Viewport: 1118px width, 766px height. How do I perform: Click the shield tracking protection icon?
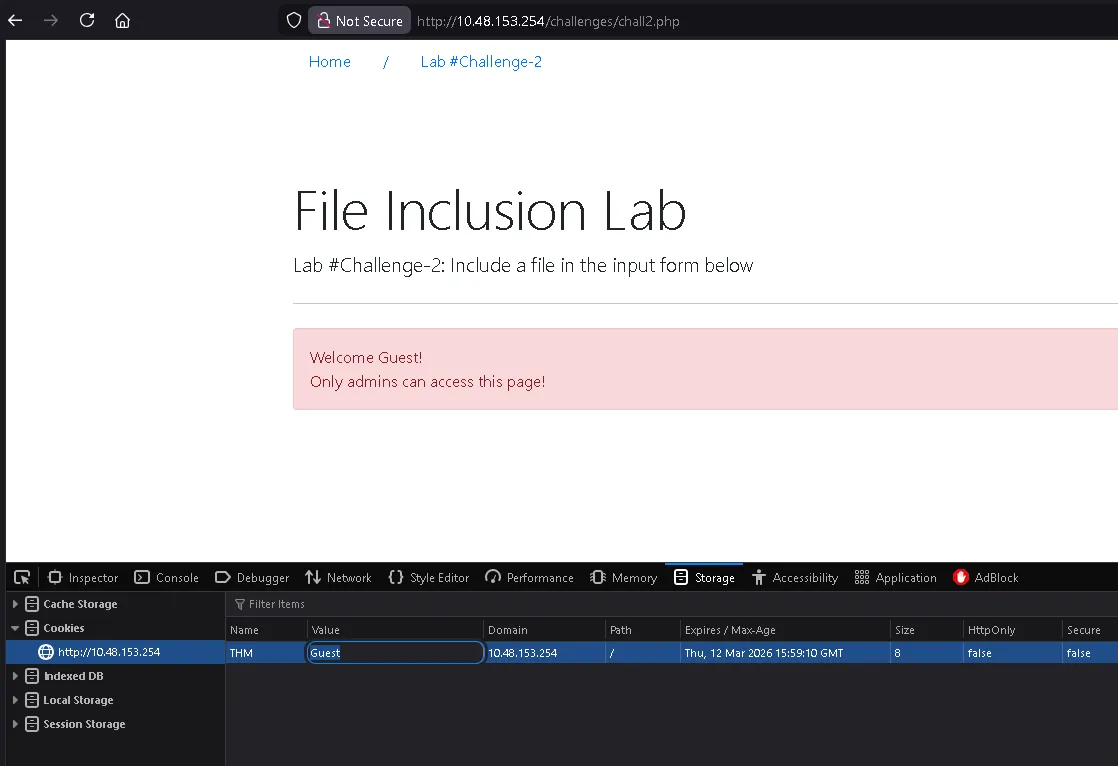pos(294,20)
